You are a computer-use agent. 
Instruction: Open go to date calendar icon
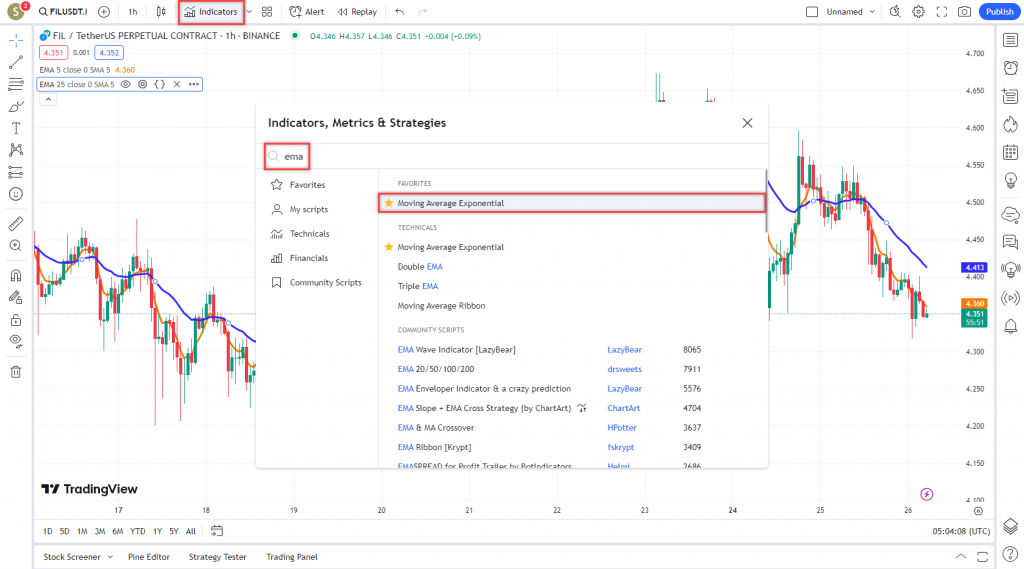217,531
